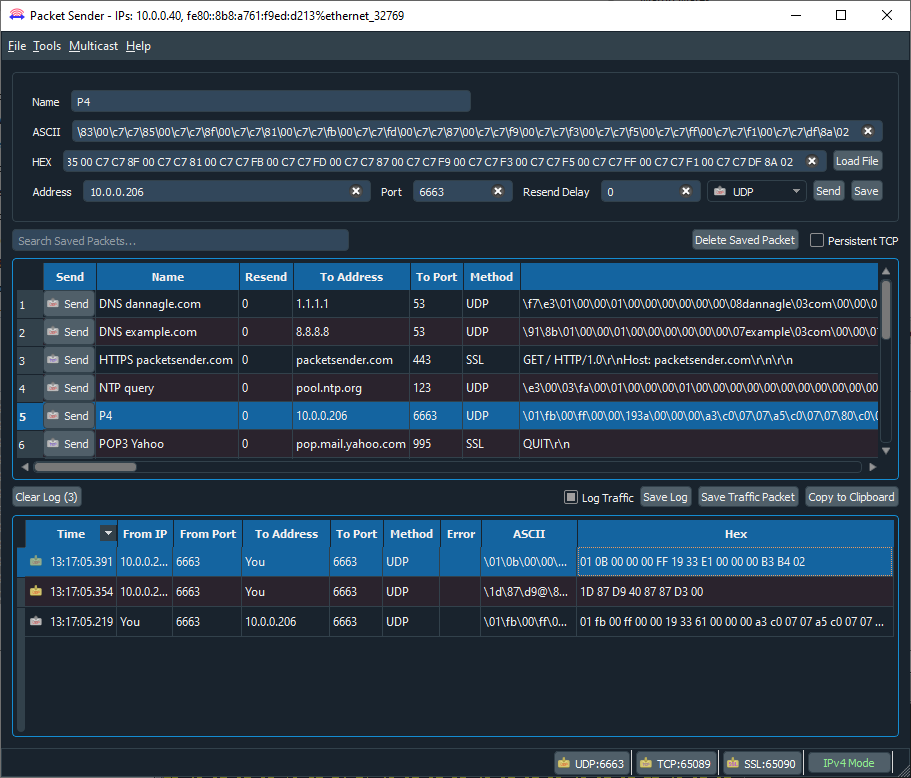Viewport: 911px width, 778px height.
Task: Sort saved packets by the Name column header
Action: click(168, 277)
